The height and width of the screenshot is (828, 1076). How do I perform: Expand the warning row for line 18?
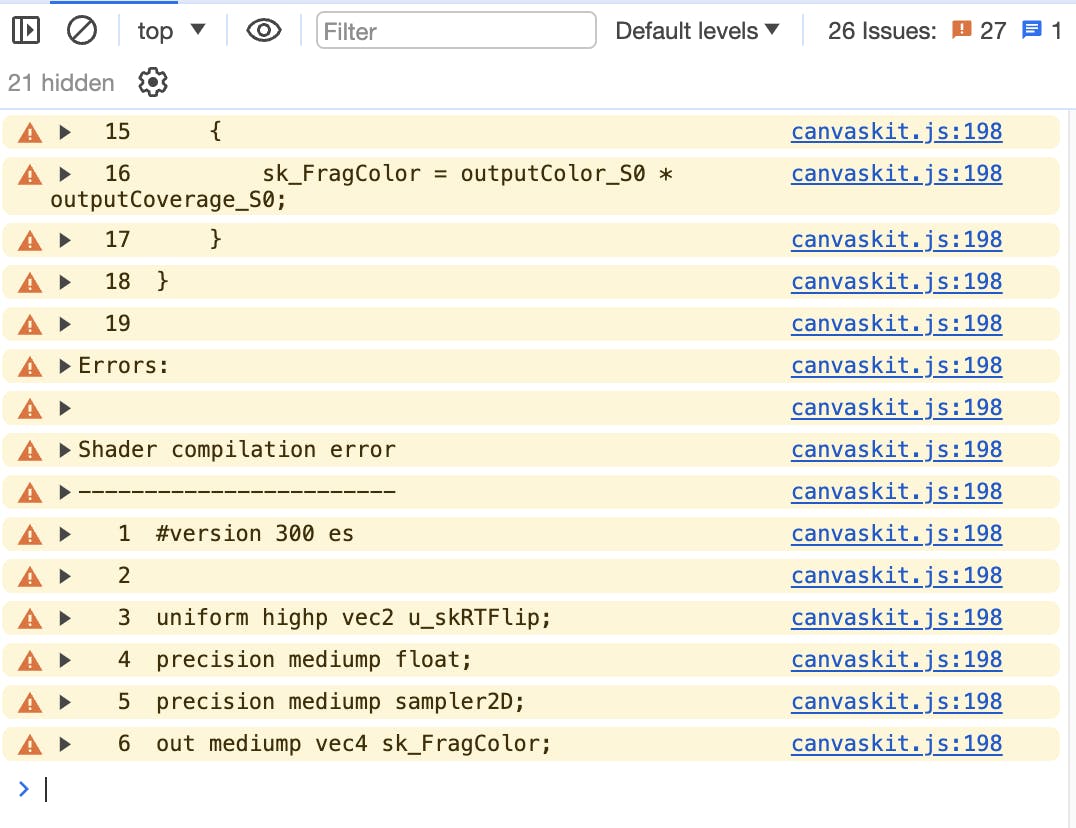65,281
